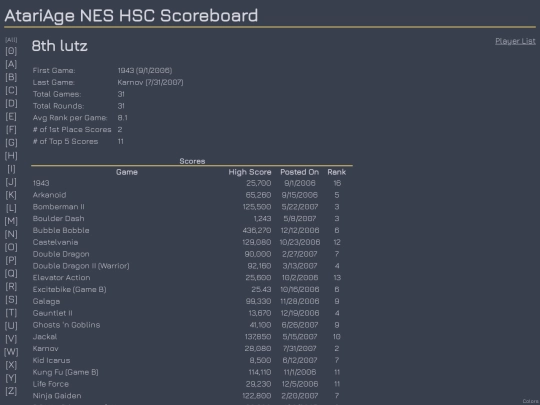The height and width of the screenshot is (405, 540).
Task: Click the Scores table heading
Action: [192, 161]
